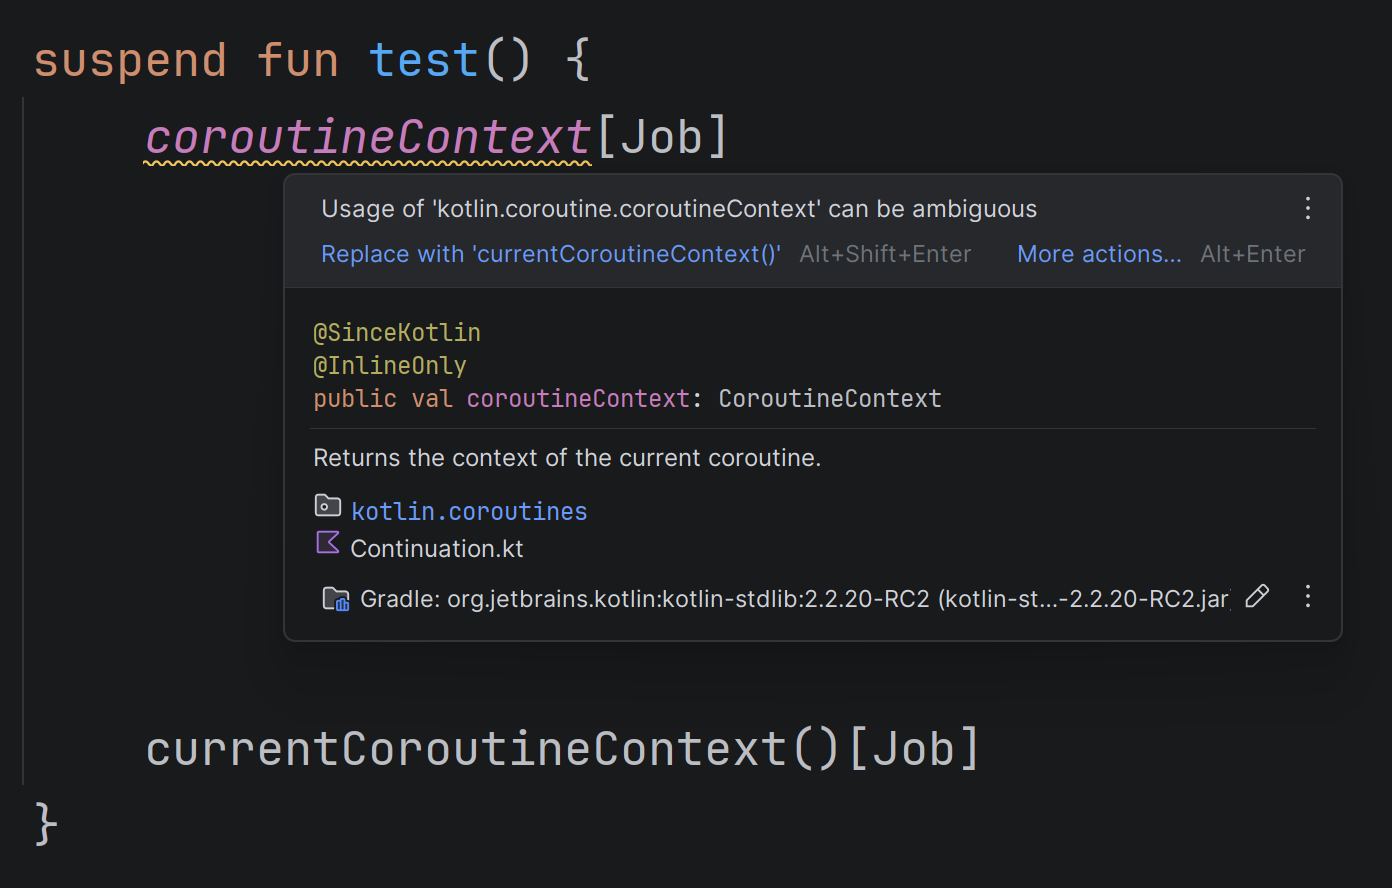The image size is (1392, 888).
Task: Apply 'Replace with currentCoroutineContext()' quick fix
Action: (x=550, y=254)
